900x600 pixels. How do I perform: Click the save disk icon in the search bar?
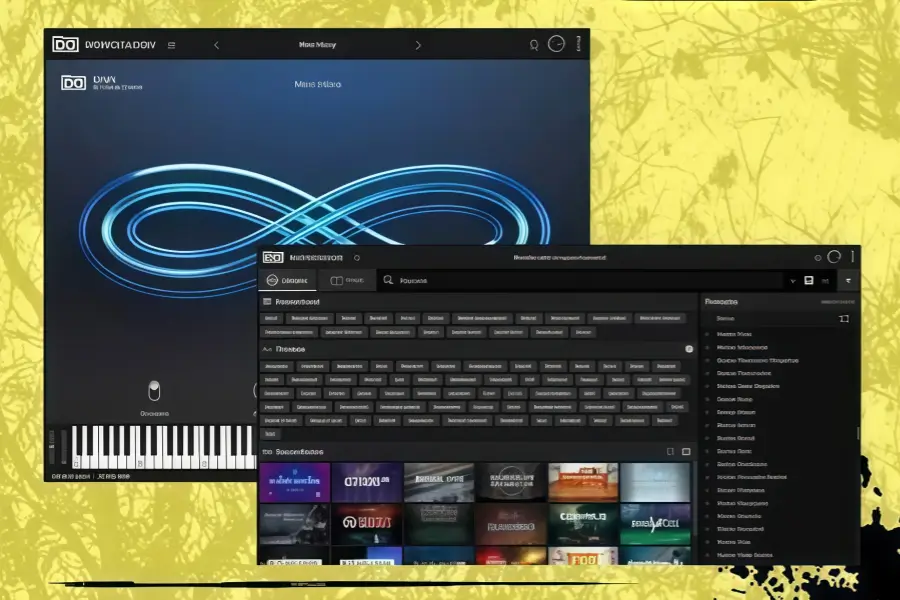809,280
